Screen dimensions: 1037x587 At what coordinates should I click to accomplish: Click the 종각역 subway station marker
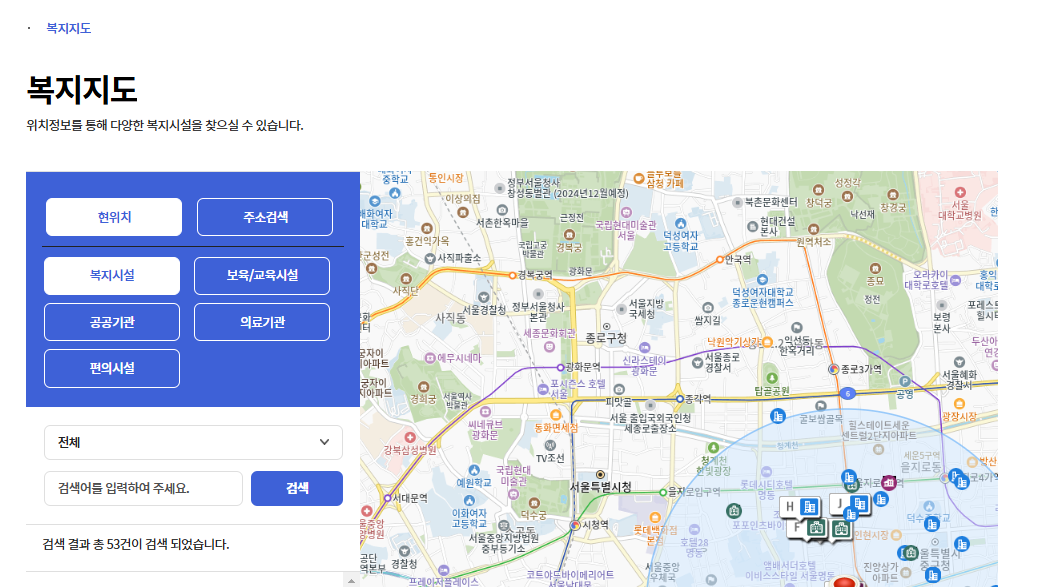click(679, 399)
